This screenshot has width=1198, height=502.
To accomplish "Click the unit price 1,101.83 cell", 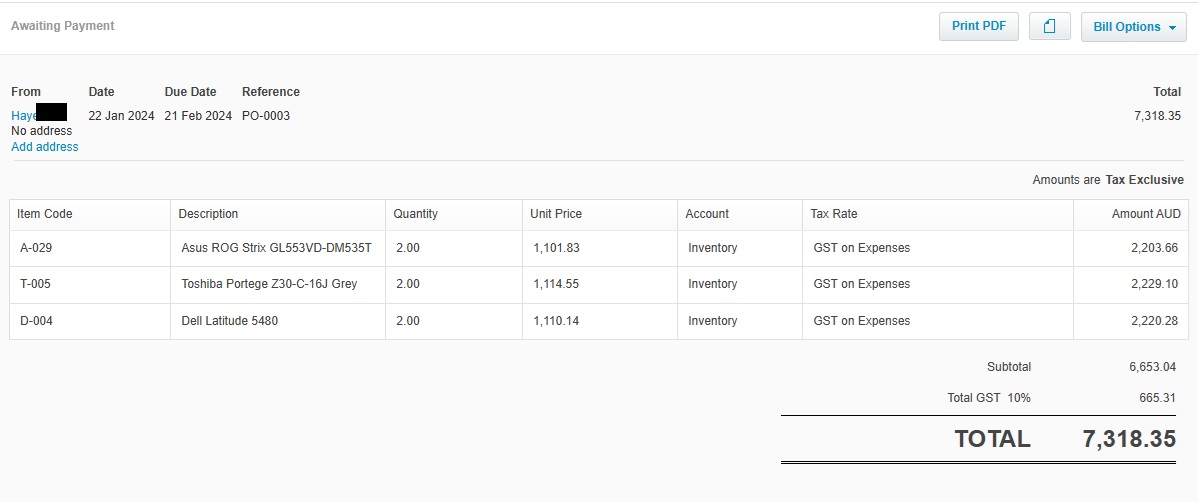I will point(556,248).
